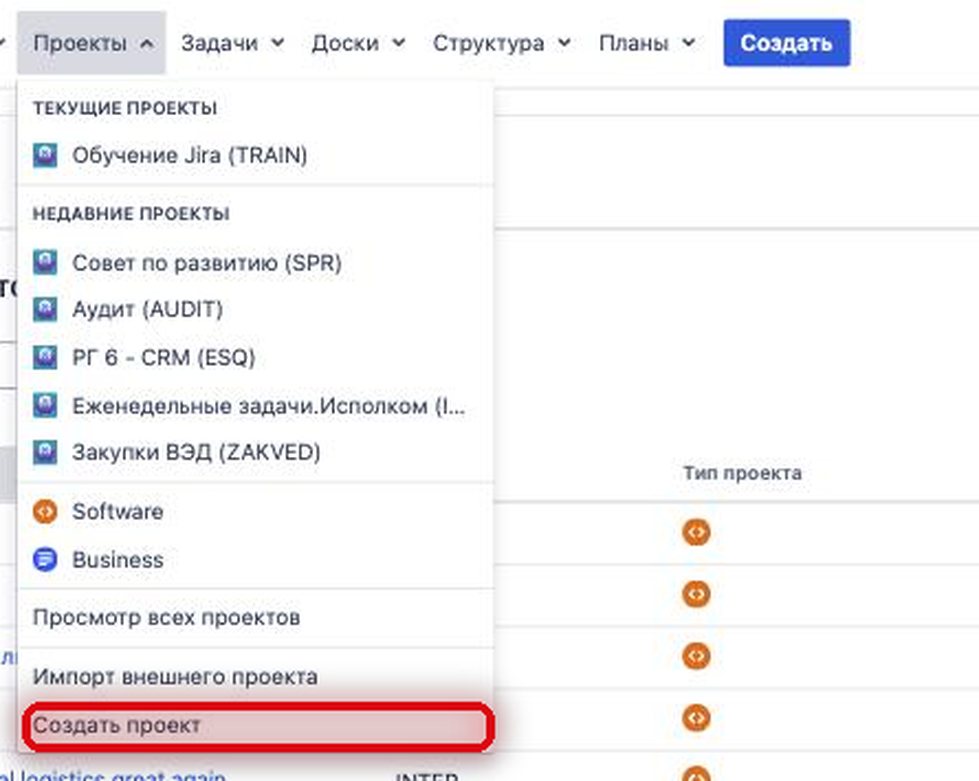Screen dimensions: 979x781
Task: Open the Планы dropdown
Action: tap(647, 43)
